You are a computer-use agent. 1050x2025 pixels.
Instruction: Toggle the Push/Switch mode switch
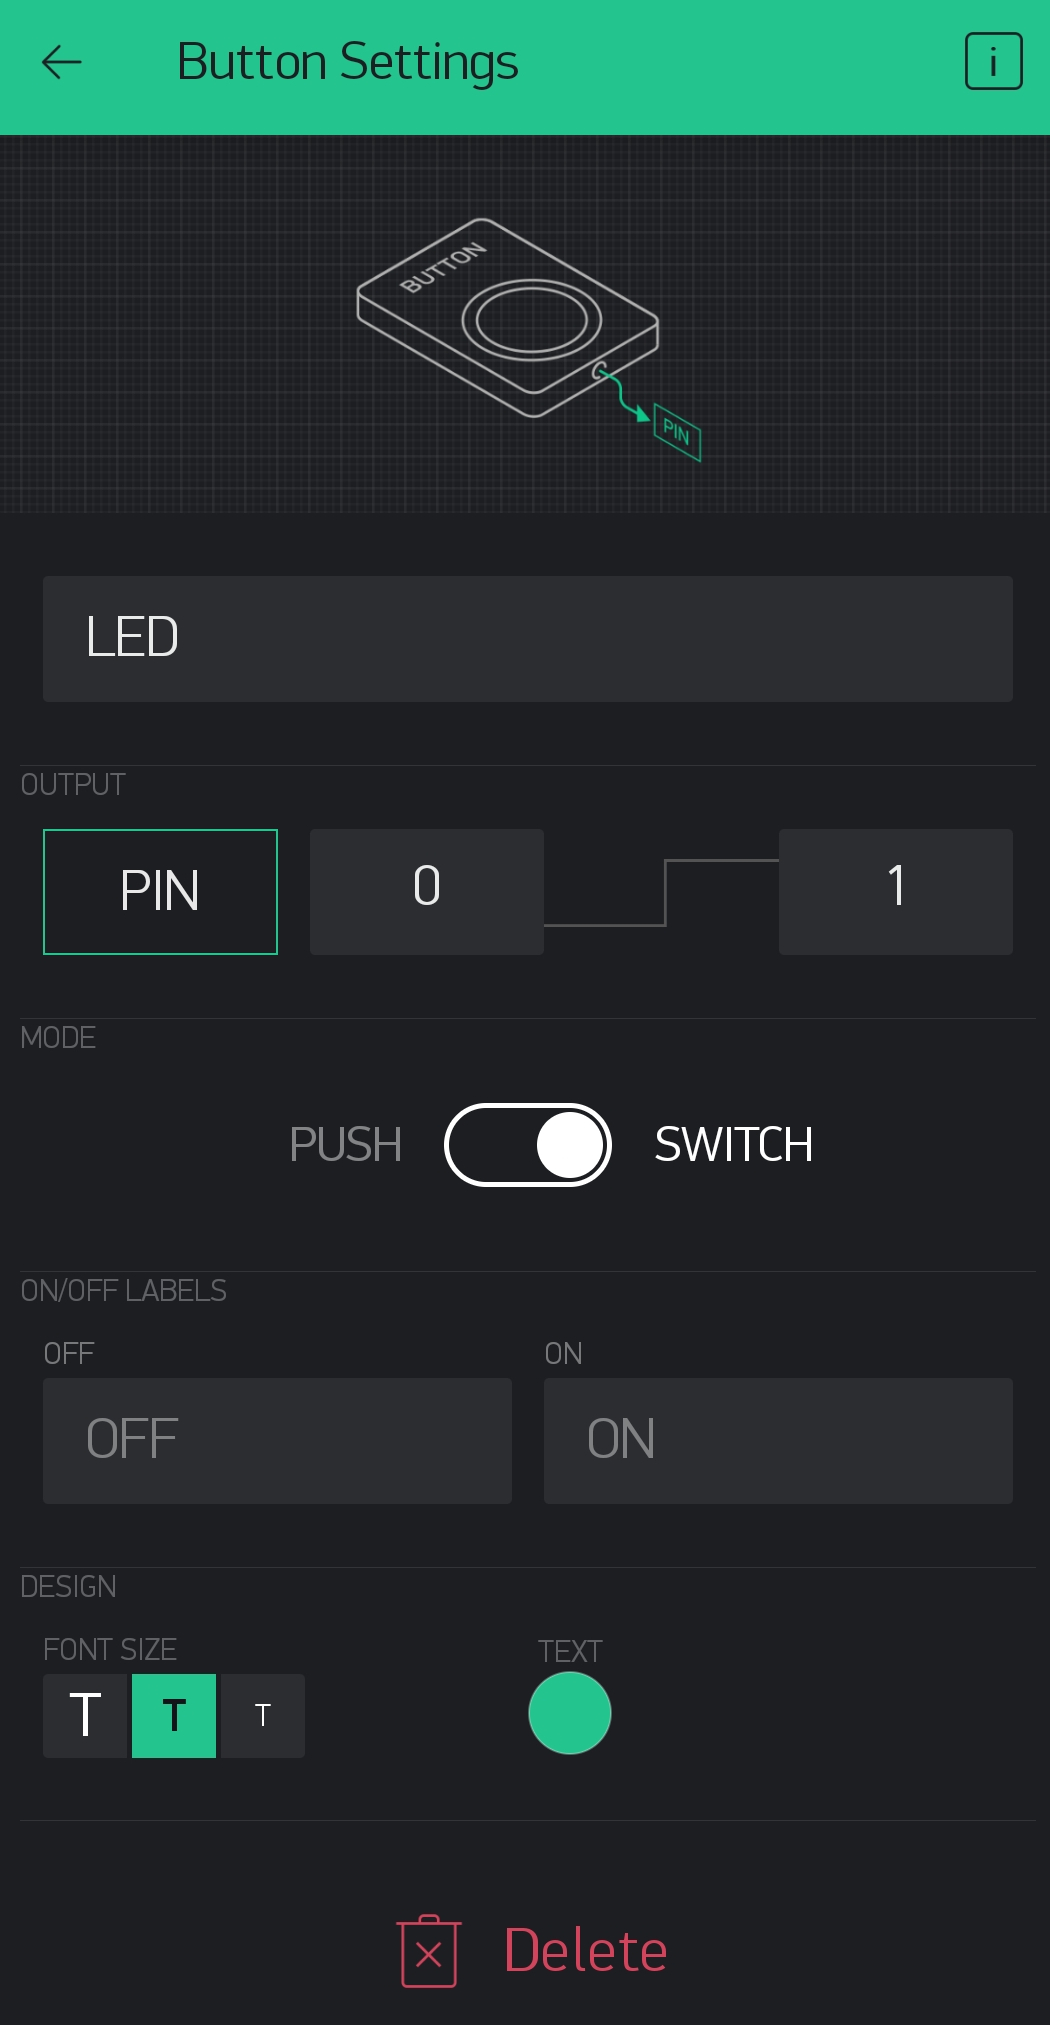click(x=528, y=1145)
